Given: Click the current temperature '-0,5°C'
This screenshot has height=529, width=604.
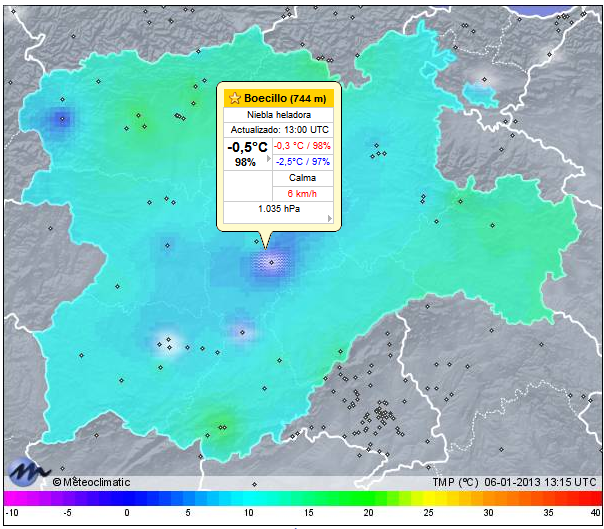Looking at the screenshot, I should tap(247, 147).
